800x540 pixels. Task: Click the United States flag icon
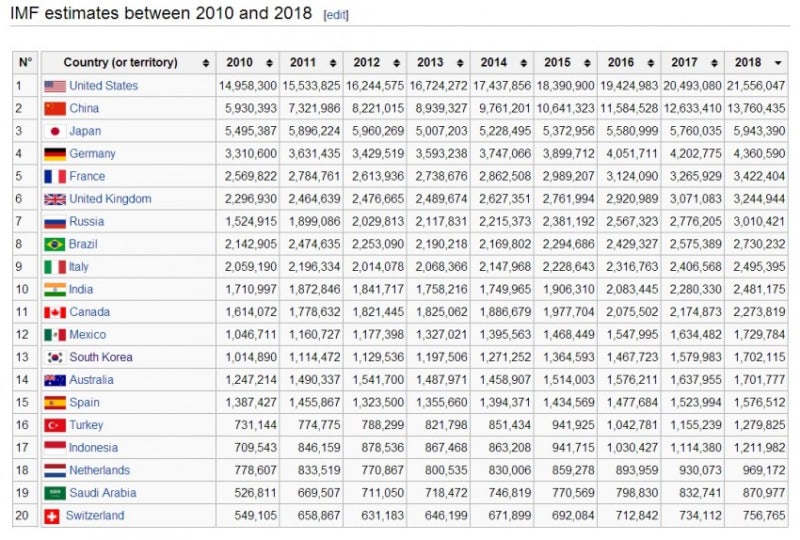pos(55,86)
